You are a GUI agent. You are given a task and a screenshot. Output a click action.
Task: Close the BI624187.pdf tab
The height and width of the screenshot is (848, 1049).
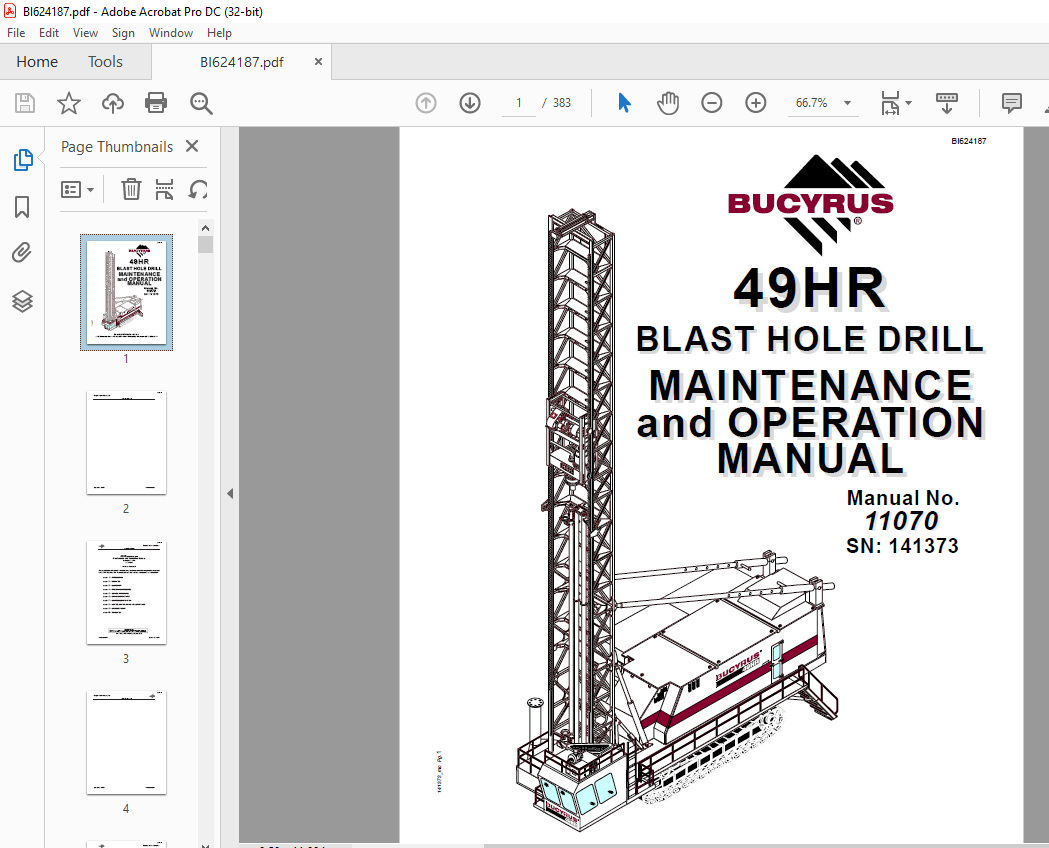click(318, 62)
